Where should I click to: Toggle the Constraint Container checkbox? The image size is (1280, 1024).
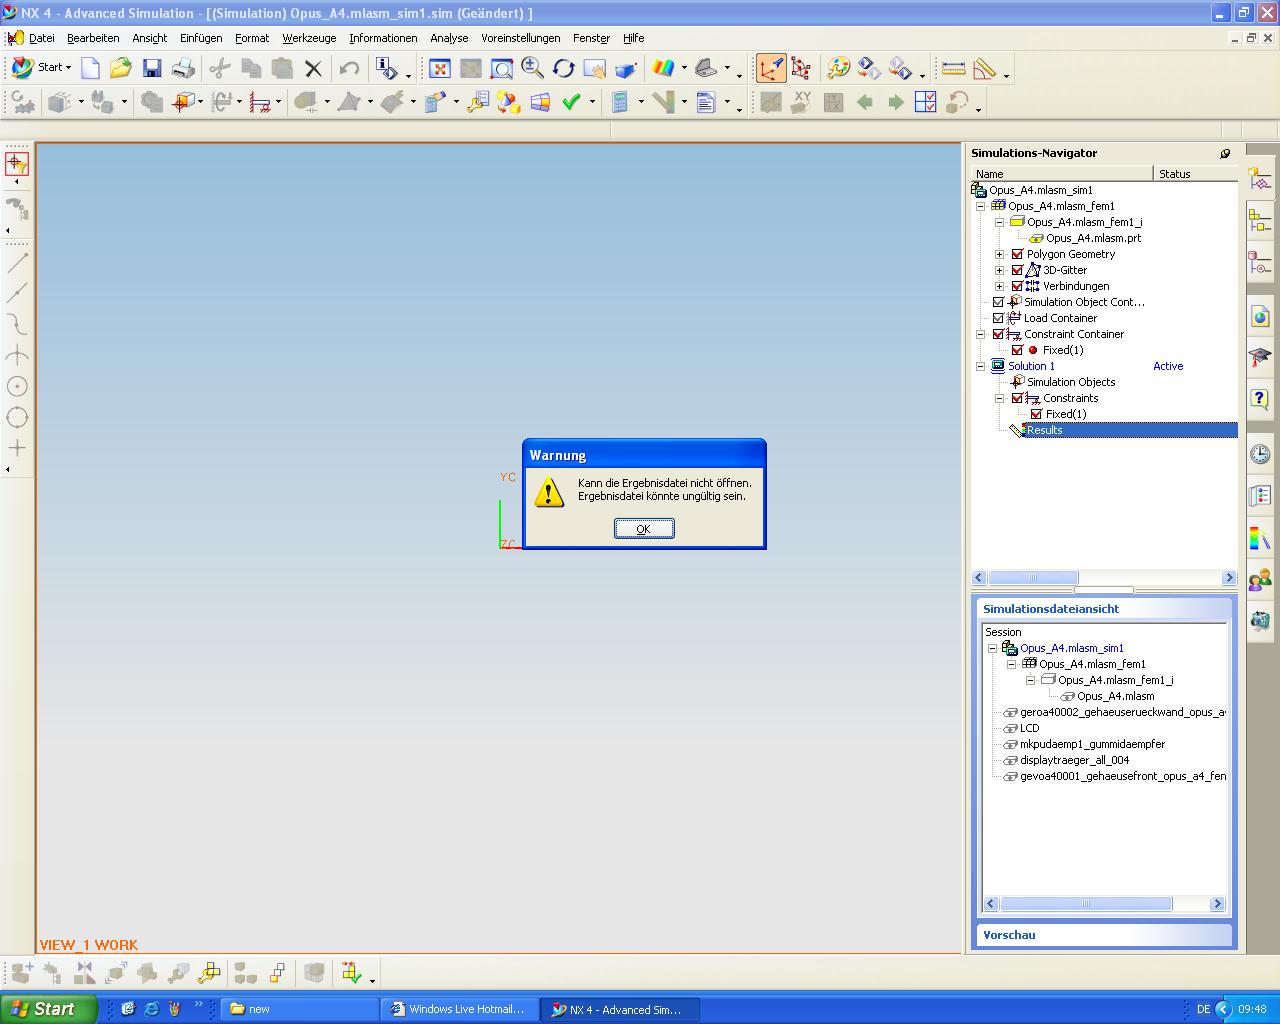[998, 334]
